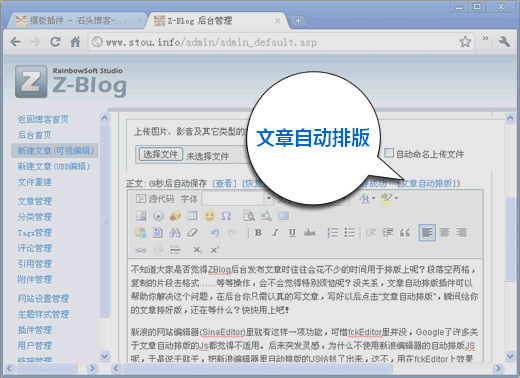The height and width of the screenshot is (378, 520).
Task: Insert numbered list
Action: point(332,232)
